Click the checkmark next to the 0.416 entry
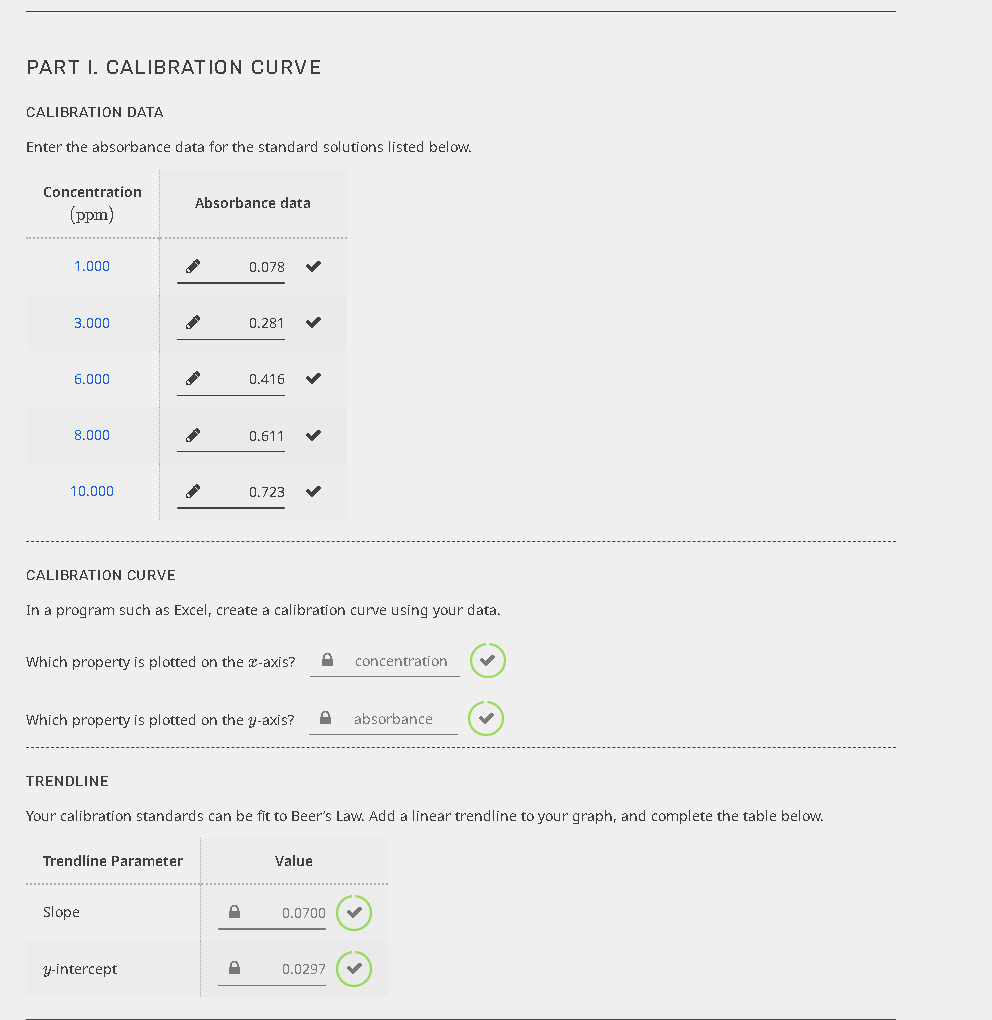 pyautogui.click(x=314, y=378)
